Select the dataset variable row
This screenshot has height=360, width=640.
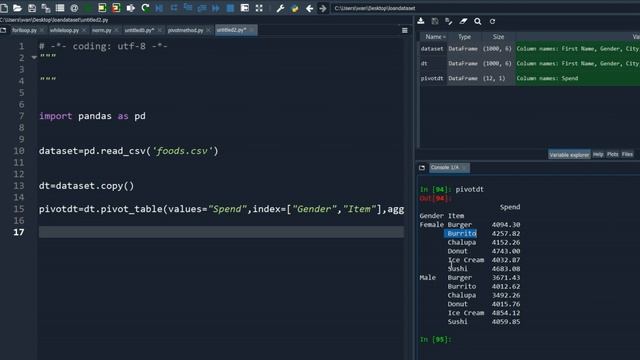(x=530, y=49)
